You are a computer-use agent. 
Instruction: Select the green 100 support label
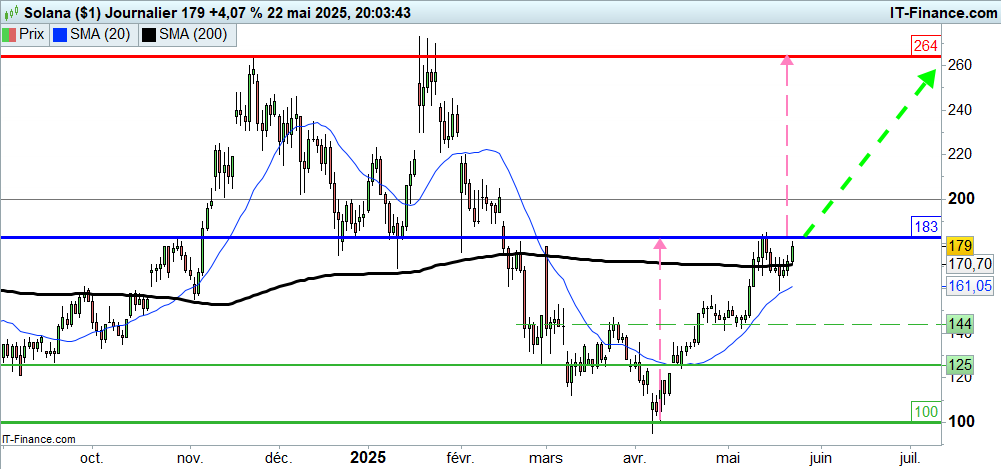click(x=924, y=411)
